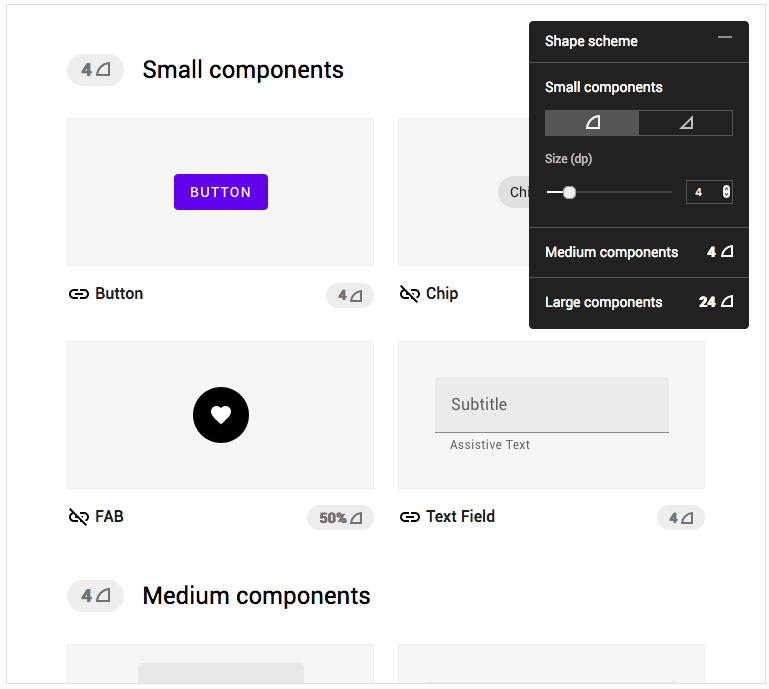The image size is (769, 689).
Task: Expand Large components in the Shape scheme panel
Action: point(638,302)
